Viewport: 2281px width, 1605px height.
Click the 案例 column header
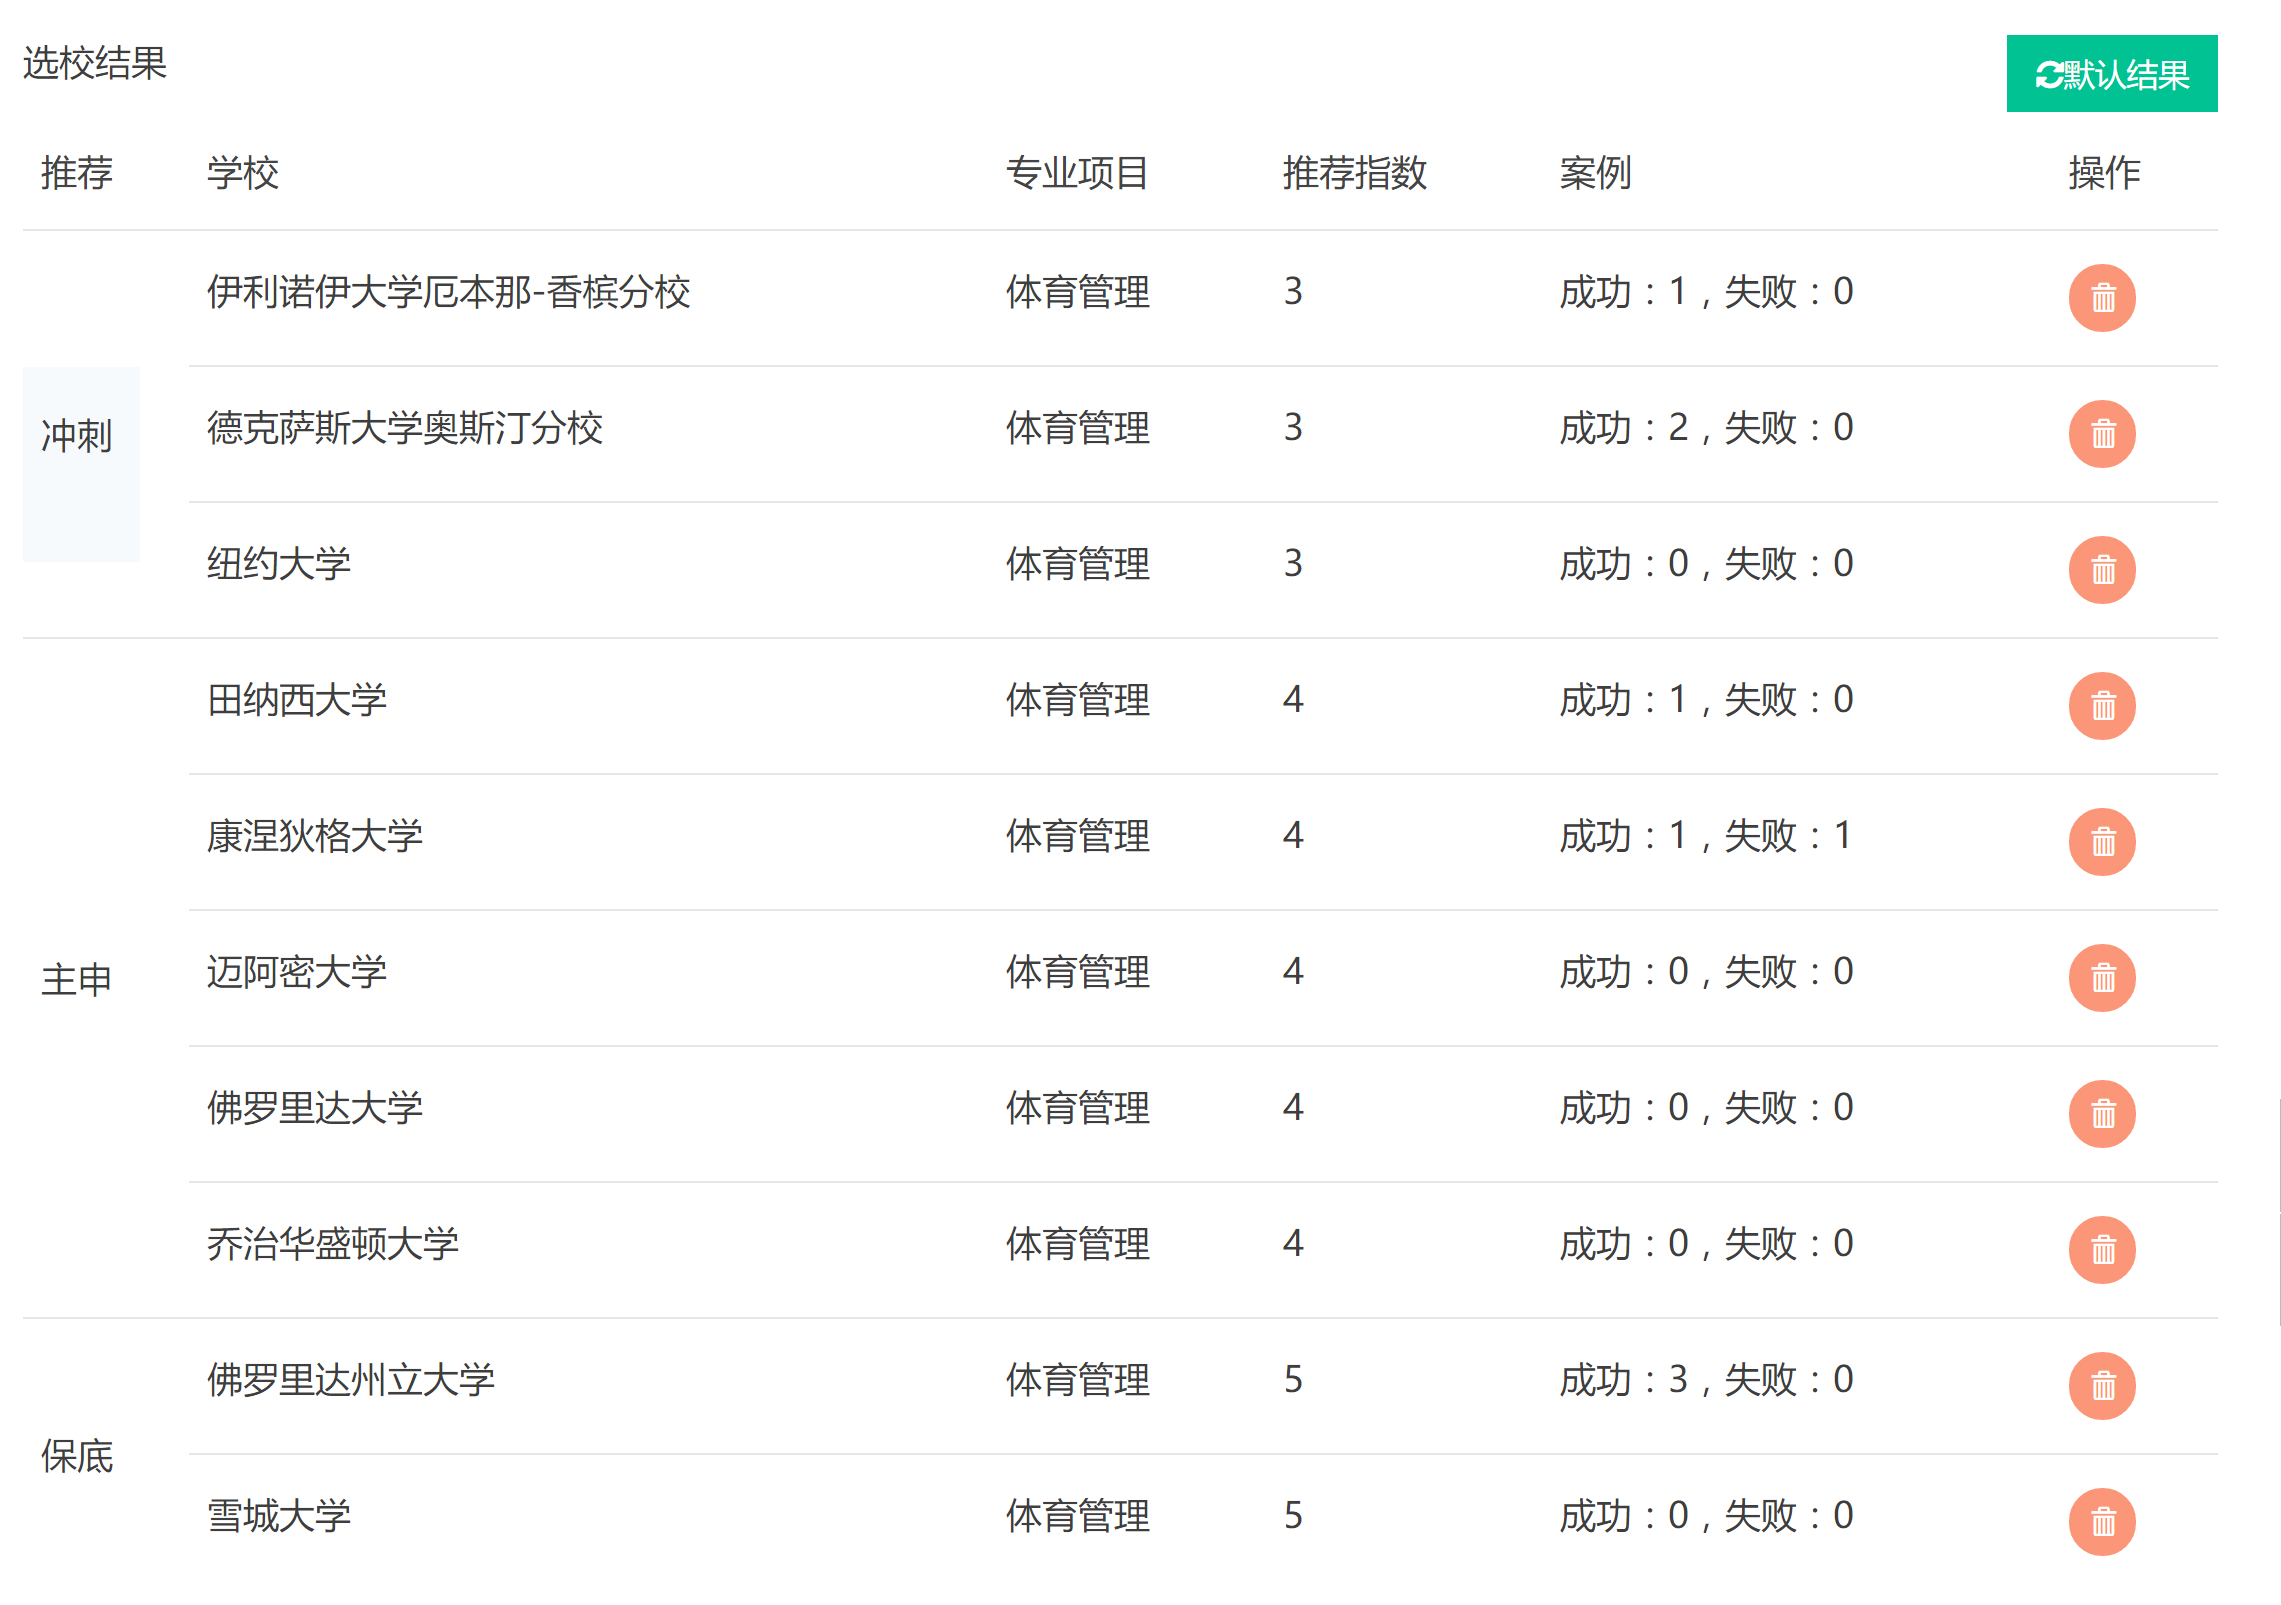point(1596,173)
